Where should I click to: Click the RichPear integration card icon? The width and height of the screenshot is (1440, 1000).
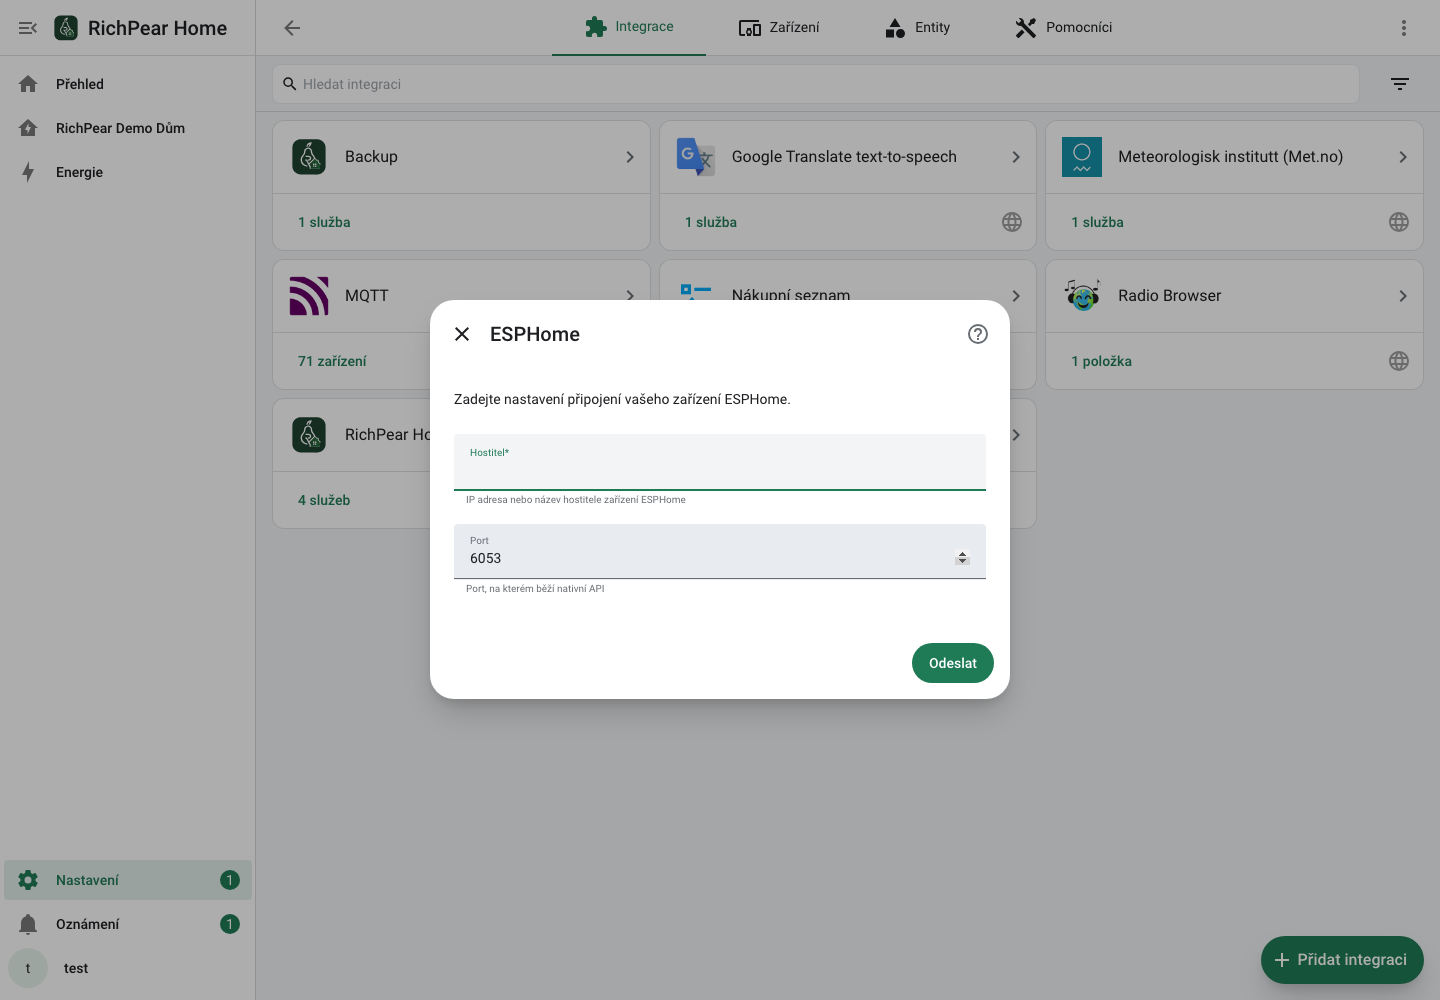point(309,435)
